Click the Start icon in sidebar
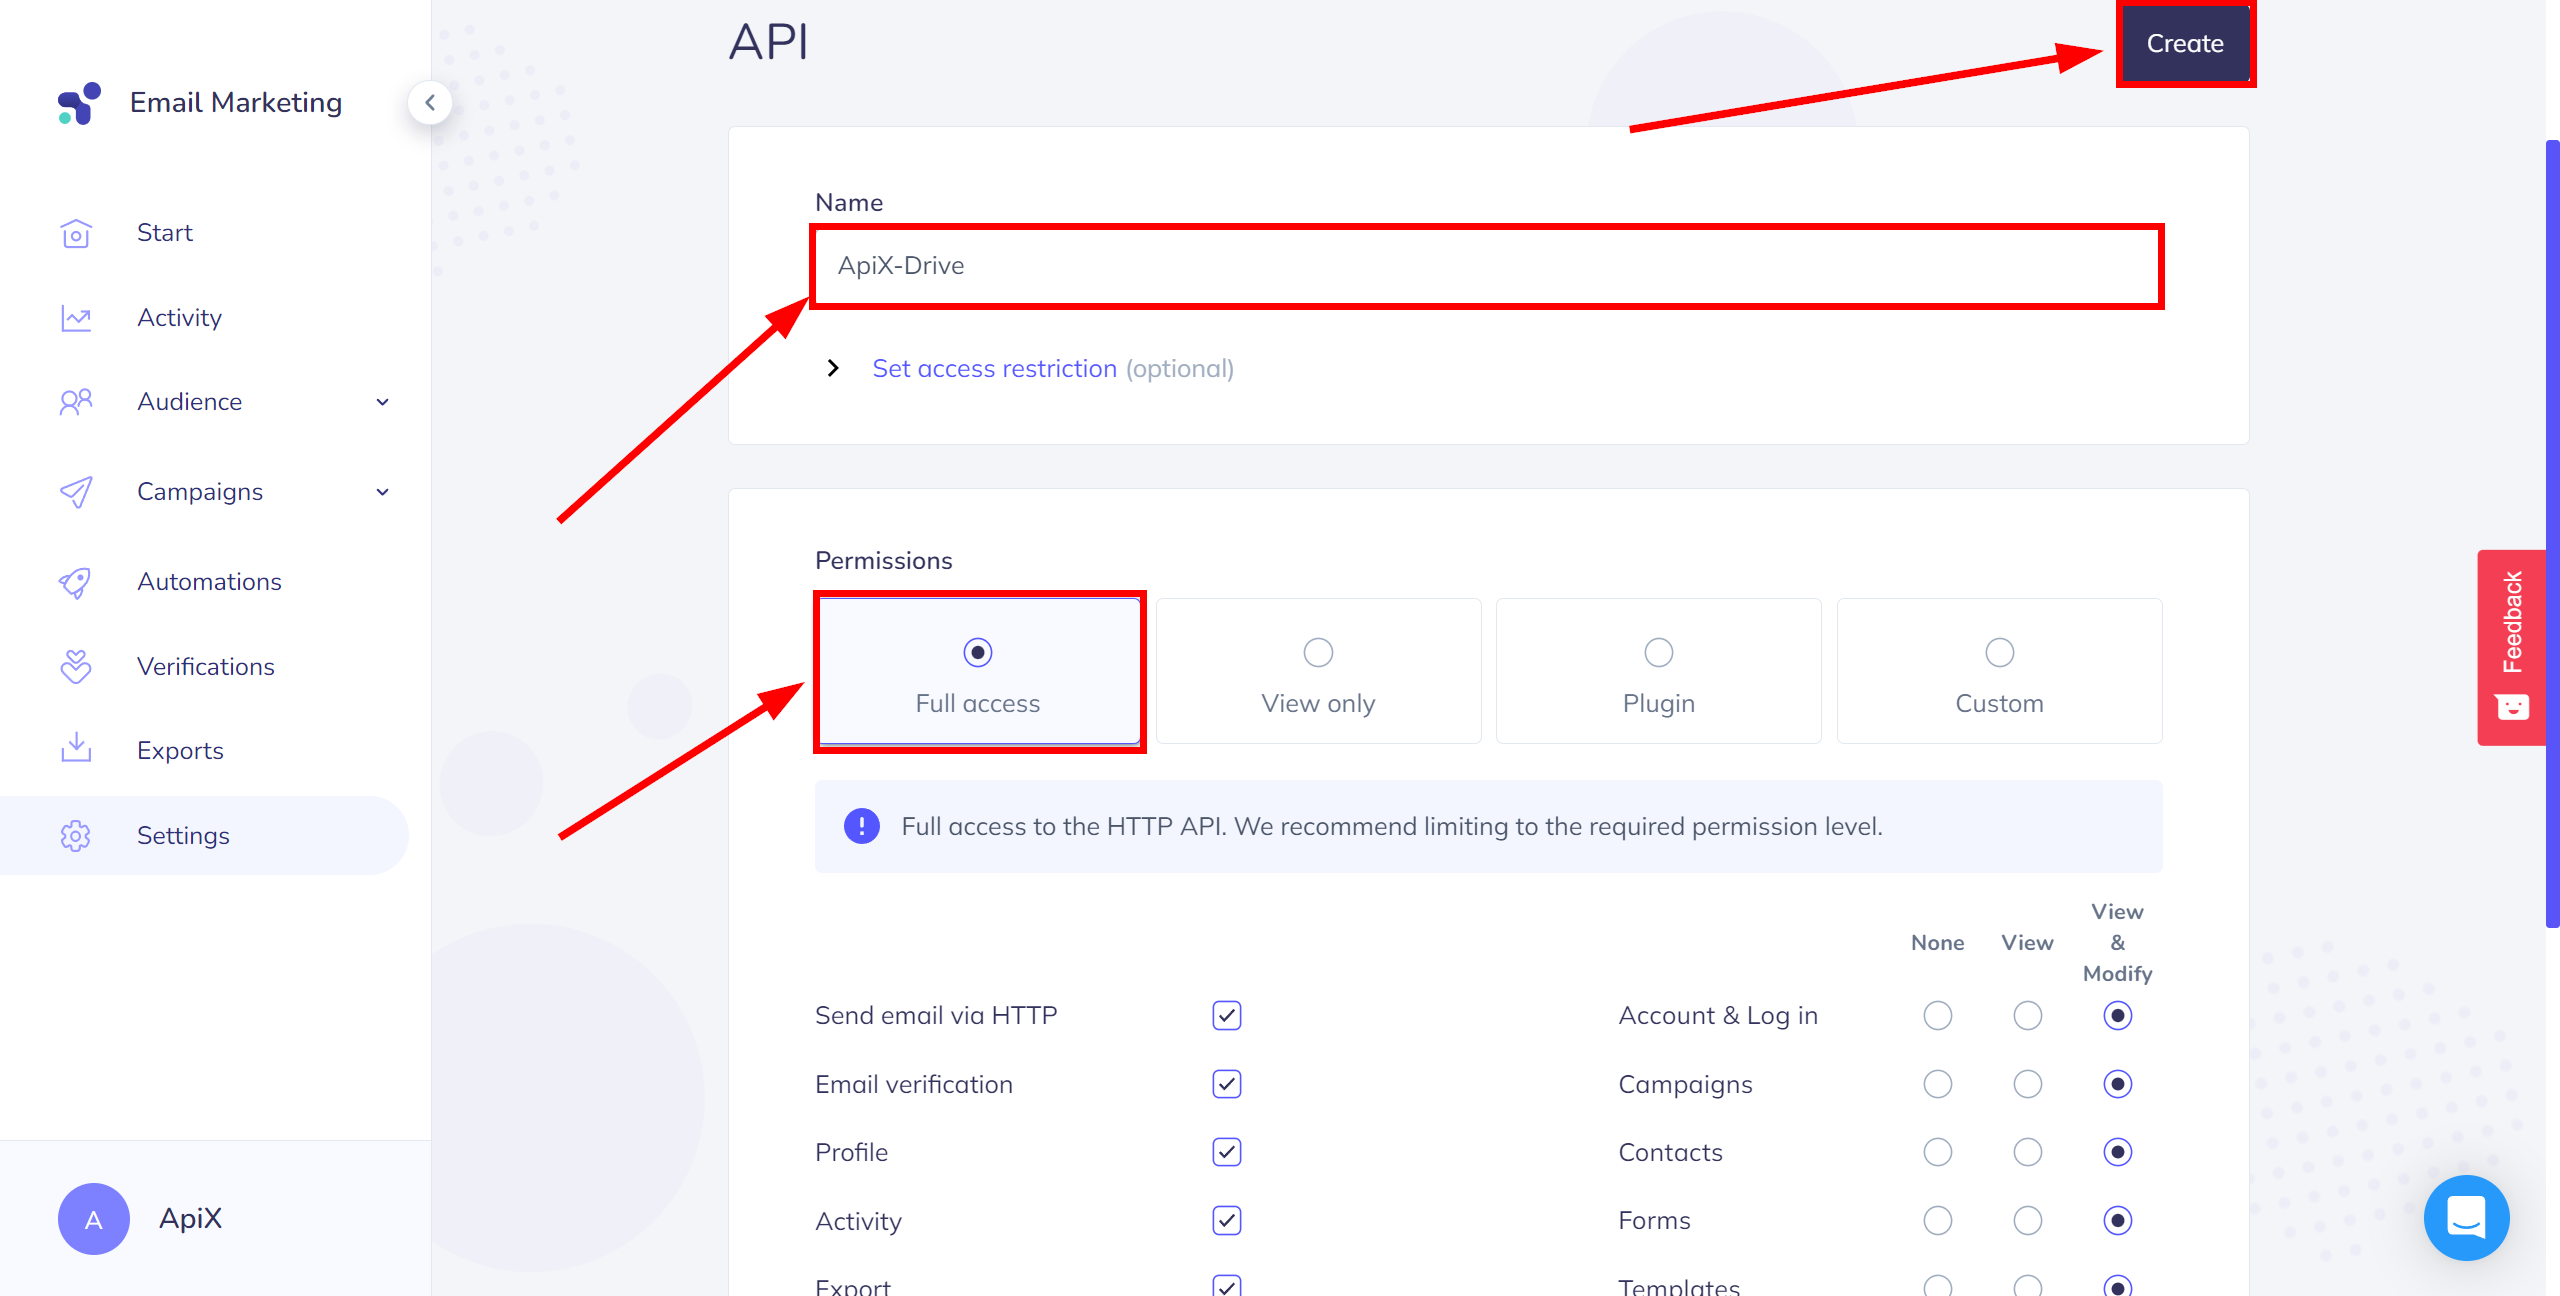The image size is (2560, 1296). click(76, 233)
